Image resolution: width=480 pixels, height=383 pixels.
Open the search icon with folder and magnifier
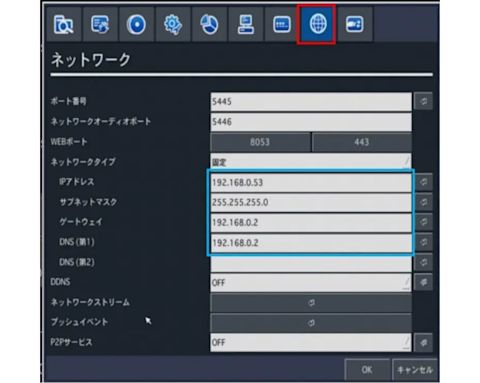pos(63,24)
